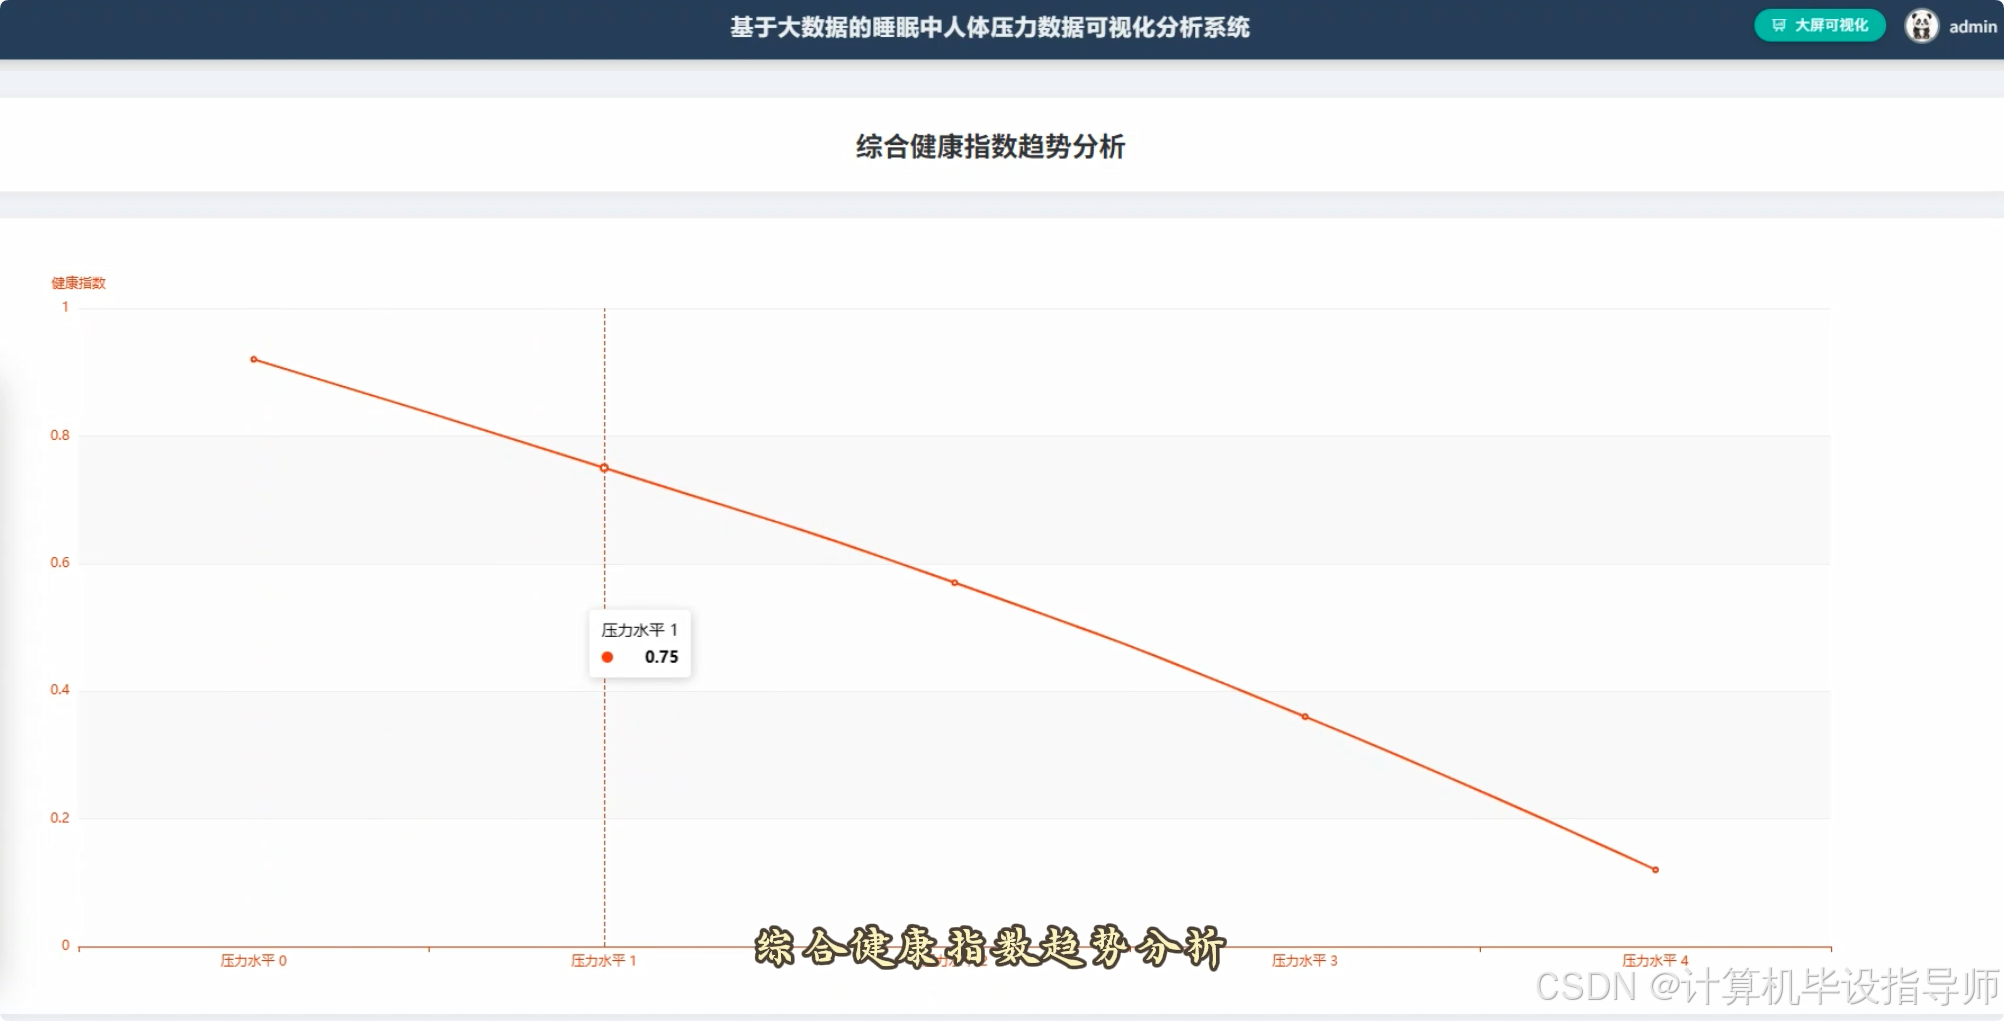Screen dimensions: 2004x1021
Task: Click the y-axis title 健康指数
Action: 78,283
